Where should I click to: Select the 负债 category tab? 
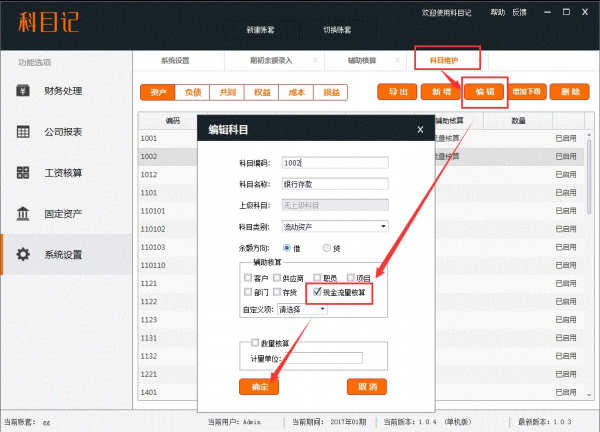(x=192, y=92)
